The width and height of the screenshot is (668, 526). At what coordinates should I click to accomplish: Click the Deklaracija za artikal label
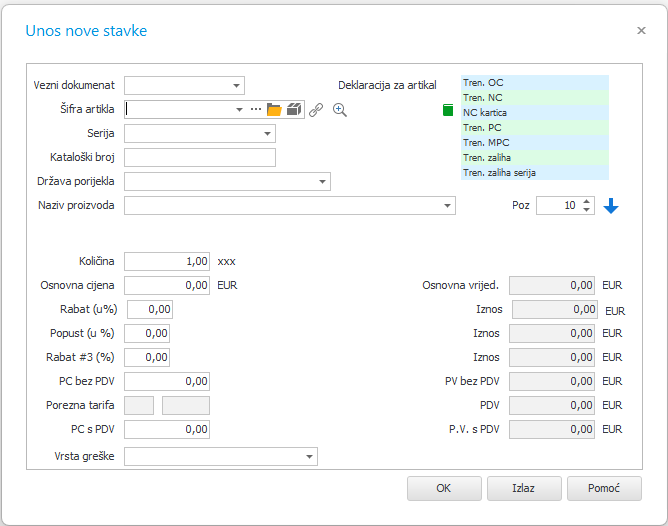(387, 86)
